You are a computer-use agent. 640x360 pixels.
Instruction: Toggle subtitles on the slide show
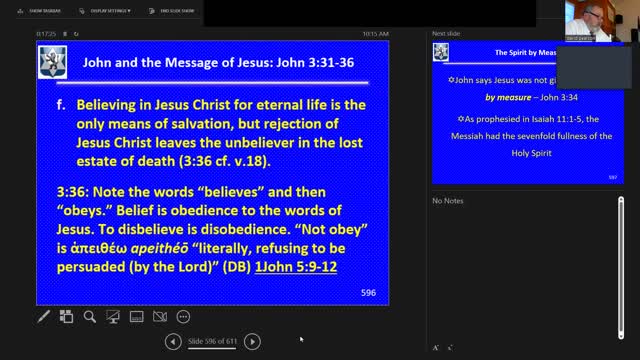(136, 316)
